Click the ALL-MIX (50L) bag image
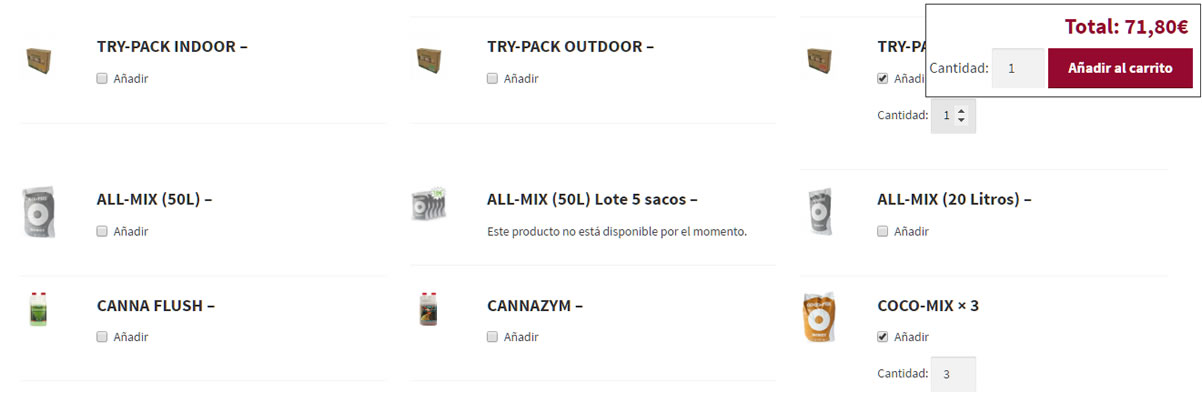Viewport: 1202px width, 403px height. click(x=38, y=211)
